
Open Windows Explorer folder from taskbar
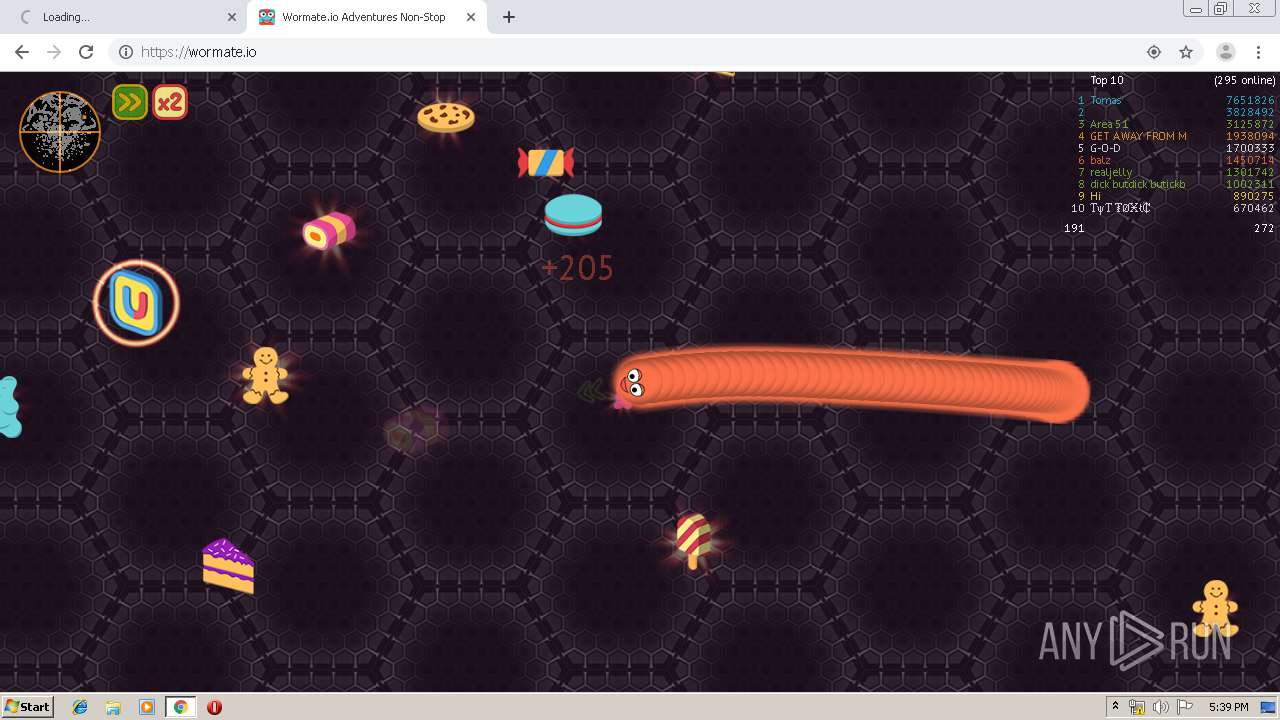point(113,707)
